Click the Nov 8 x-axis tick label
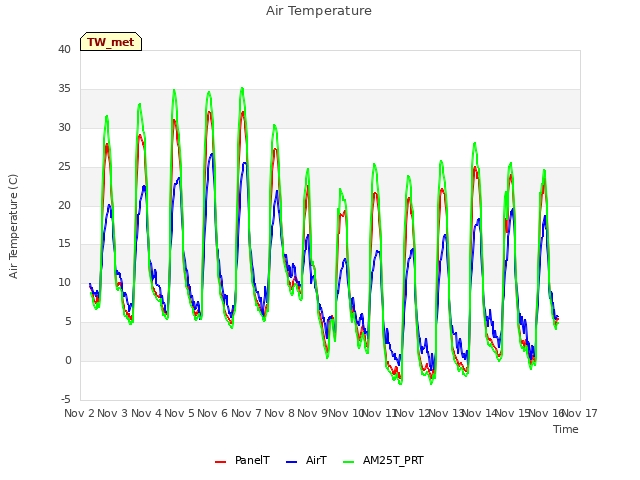 pos(280,413)
